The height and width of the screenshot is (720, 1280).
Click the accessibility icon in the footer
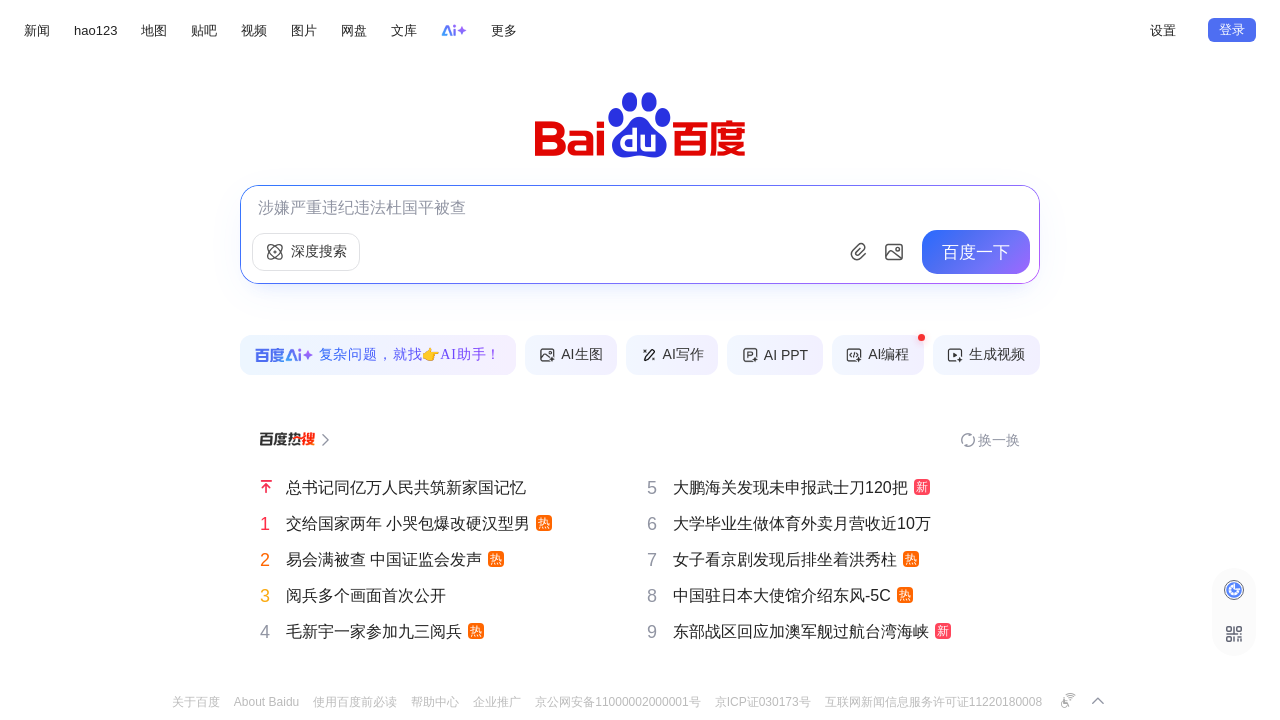[1068, 701]
